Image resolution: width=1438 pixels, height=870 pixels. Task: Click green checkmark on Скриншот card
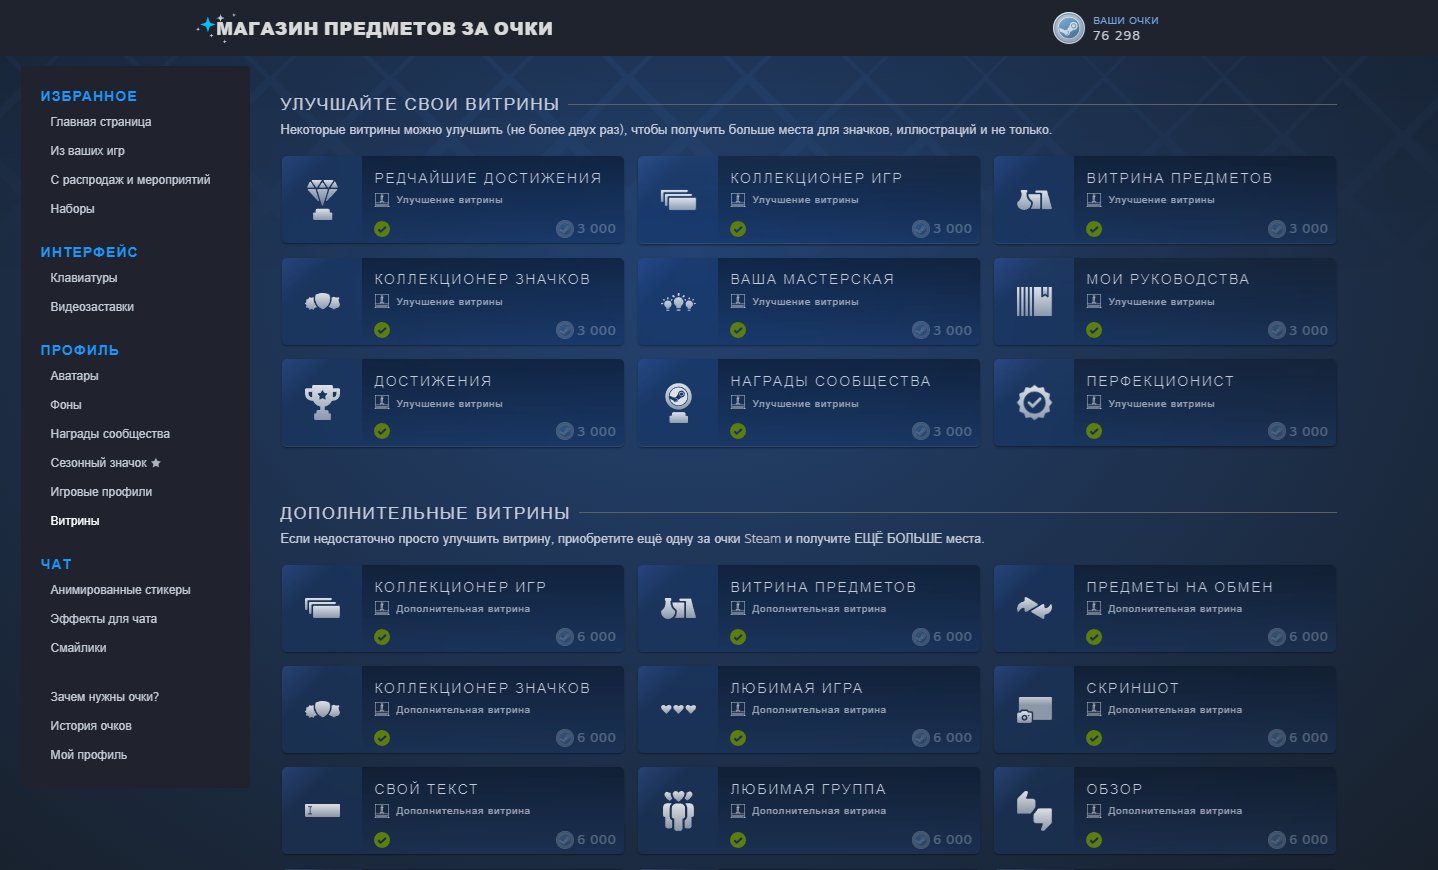(x=1094, y=738)
